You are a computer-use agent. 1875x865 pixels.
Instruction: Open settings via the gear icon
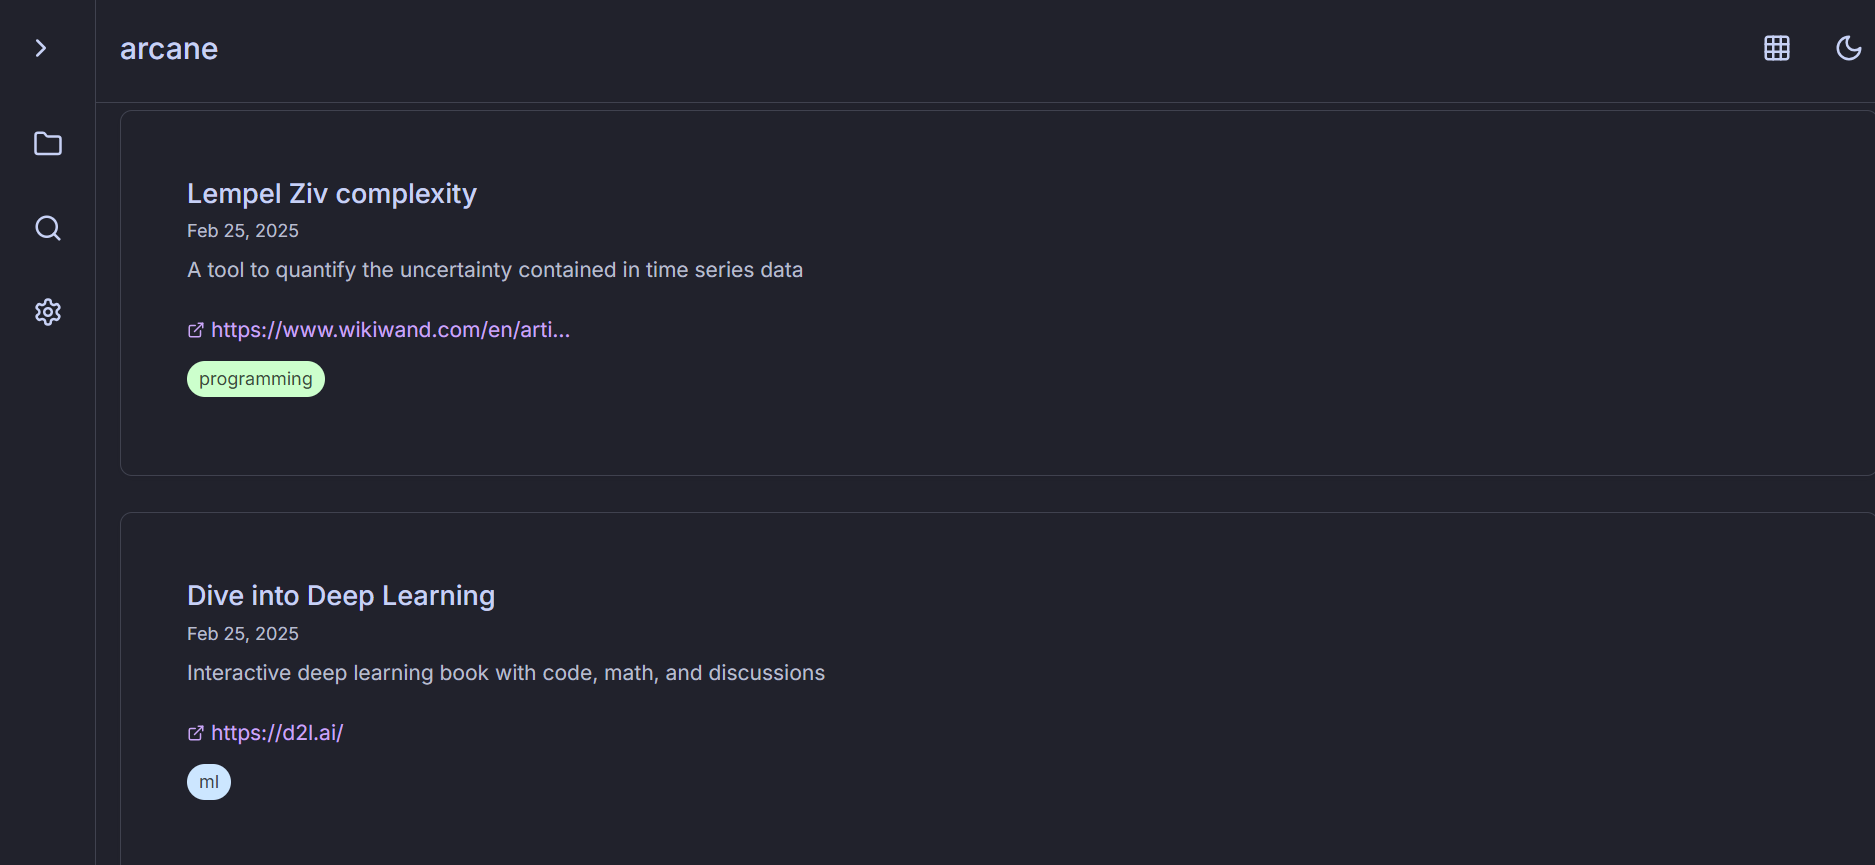tap(48, 312)
